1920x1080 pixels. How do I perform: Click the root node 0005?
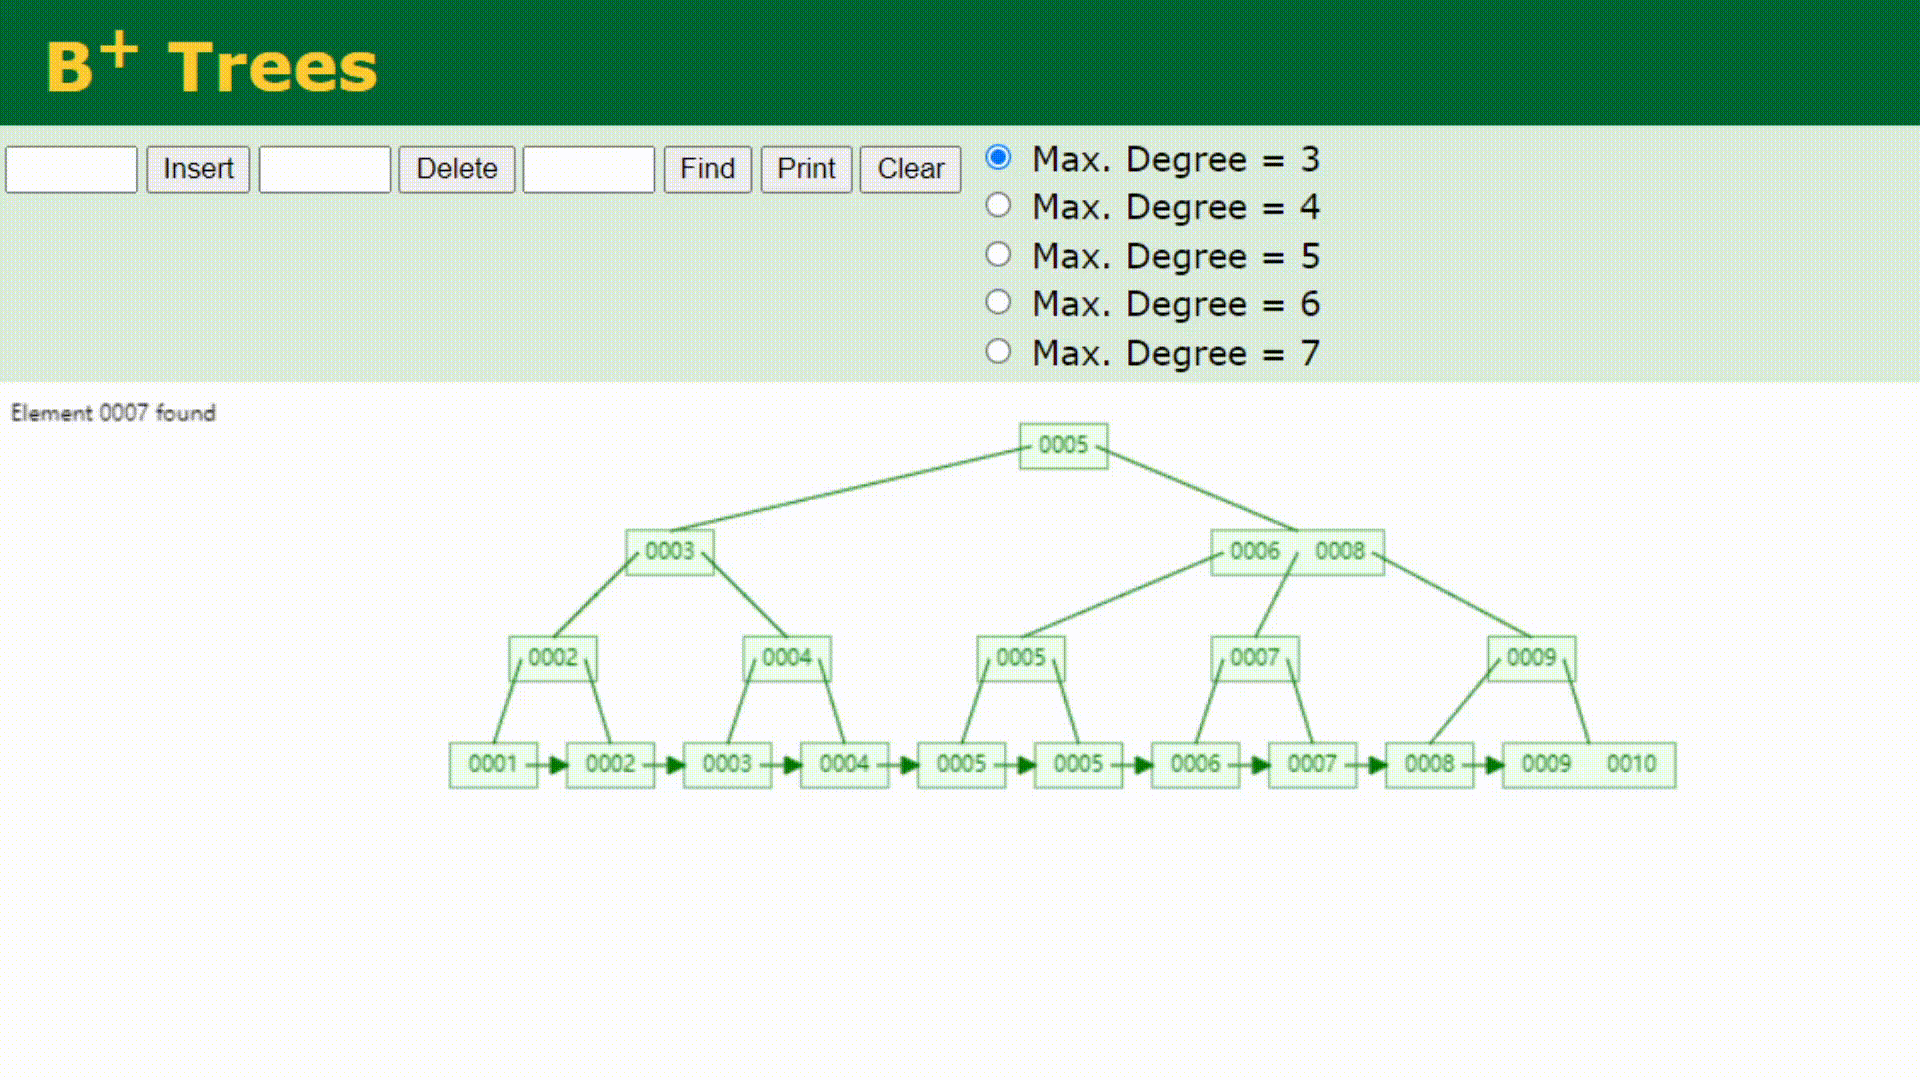coord(1063,446)
